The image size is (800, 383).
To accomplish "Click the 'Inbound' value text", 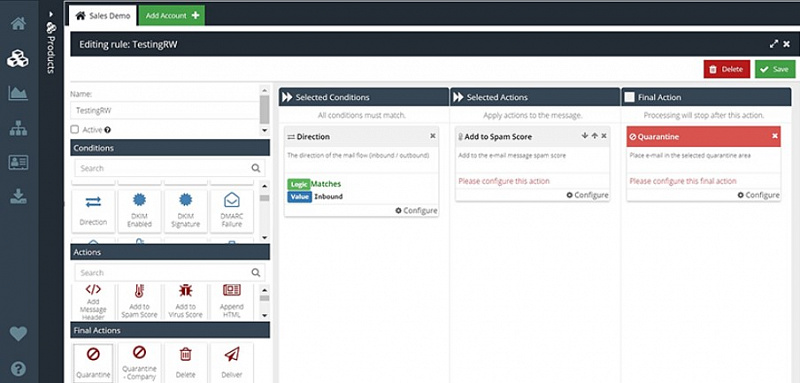I will point(329,197).
